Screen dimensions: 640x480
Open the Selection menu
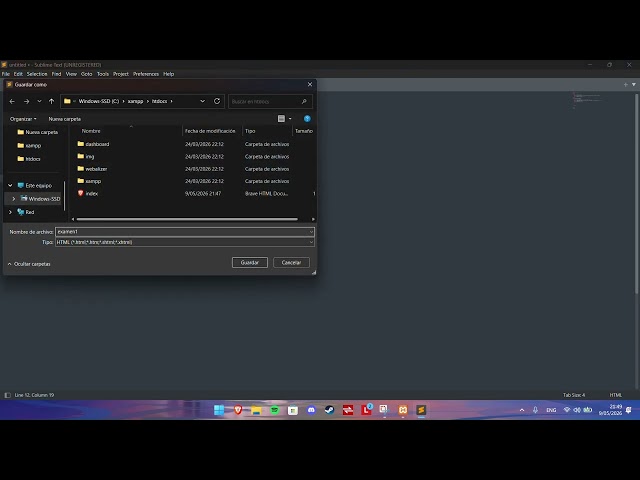[x=37, y=74]
